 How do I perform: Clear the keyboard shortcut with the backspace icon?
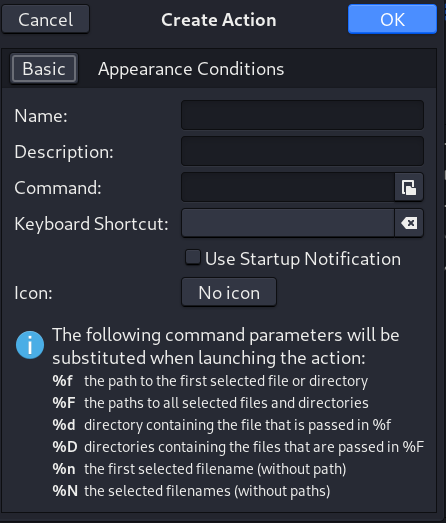(409, 223)
